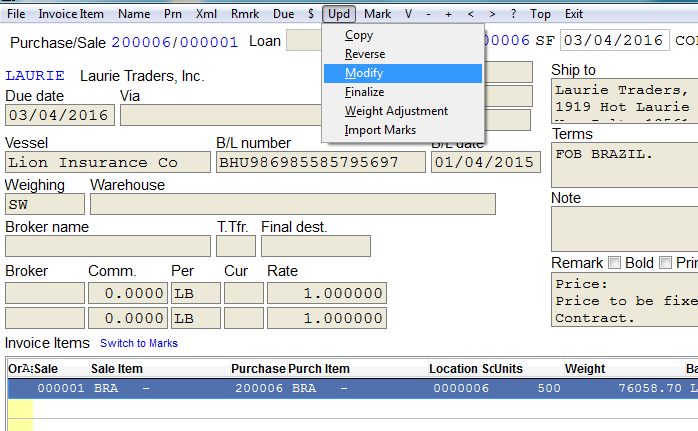Viewport: 698px width, 431px height.
Task: Choose Weight Adjustment from the Upd dropdown
Action: click(403, 111)
